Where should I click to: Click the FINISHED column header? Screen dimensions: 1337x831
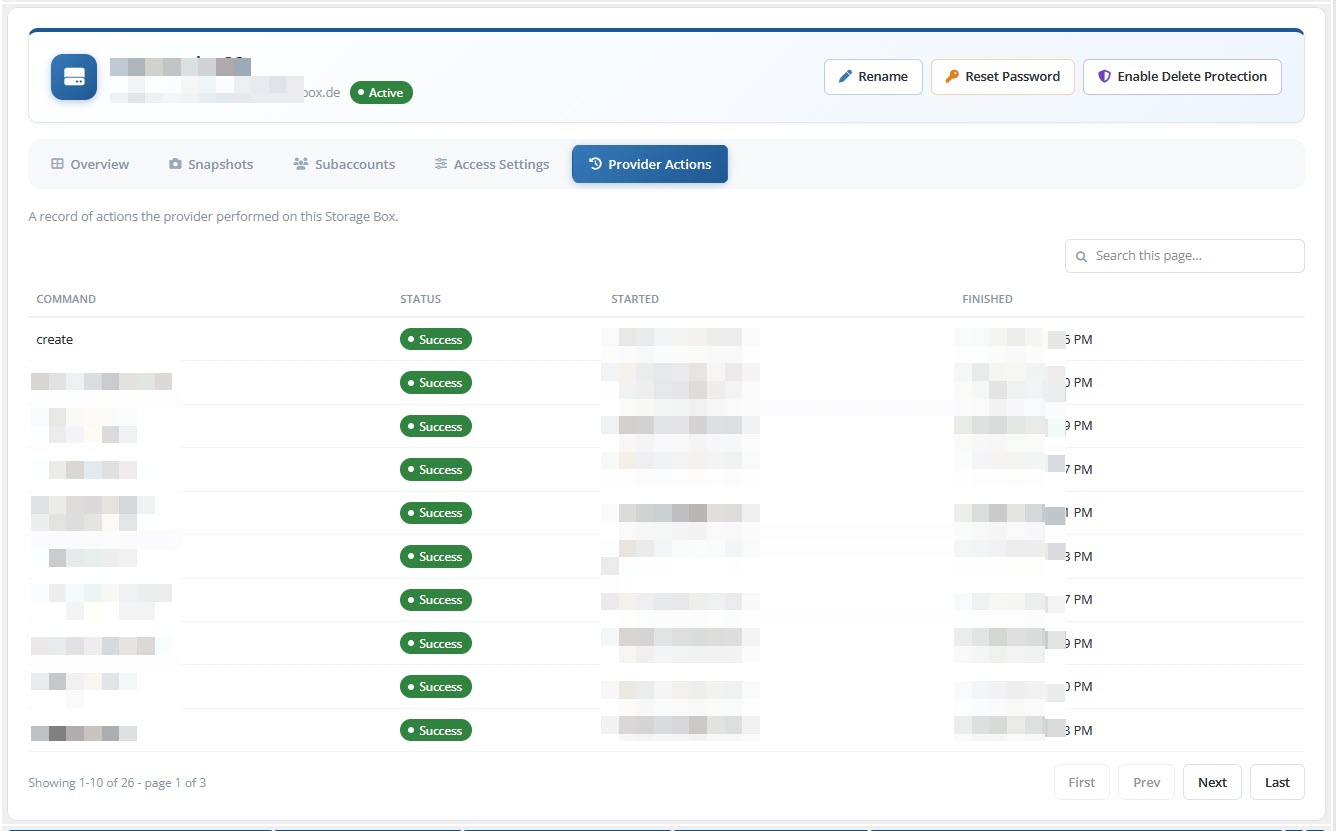click(x=987, y=299)
